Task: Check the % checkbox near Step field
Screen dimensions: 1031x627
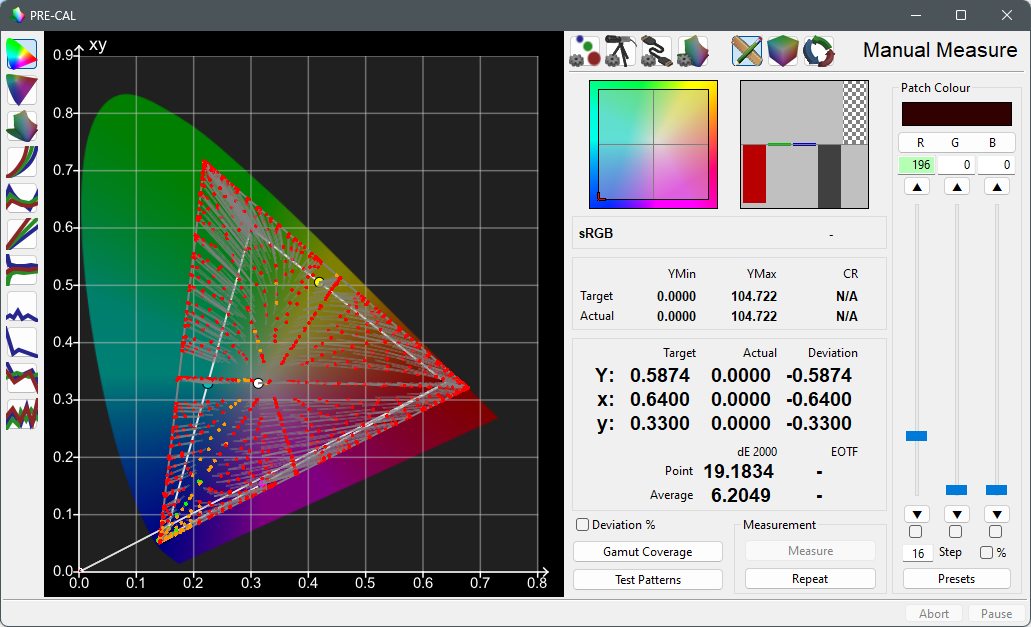Action: [986, 552]
